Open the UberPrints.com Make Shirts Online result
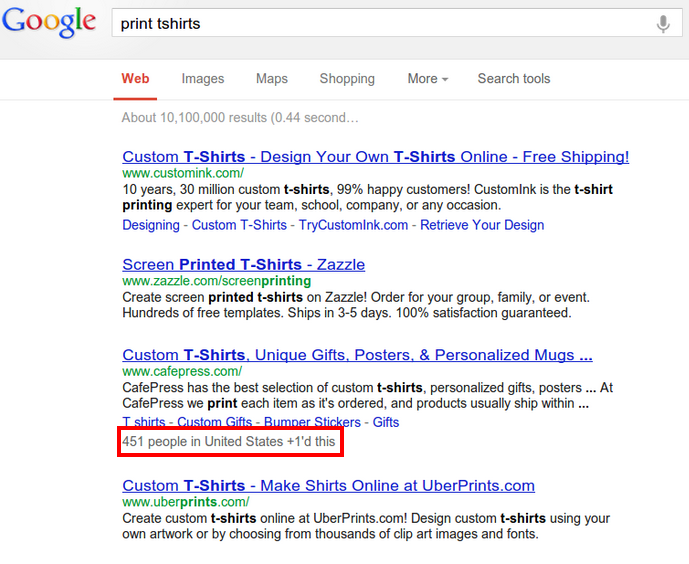 pyautogui.click(x=328, y=486)
